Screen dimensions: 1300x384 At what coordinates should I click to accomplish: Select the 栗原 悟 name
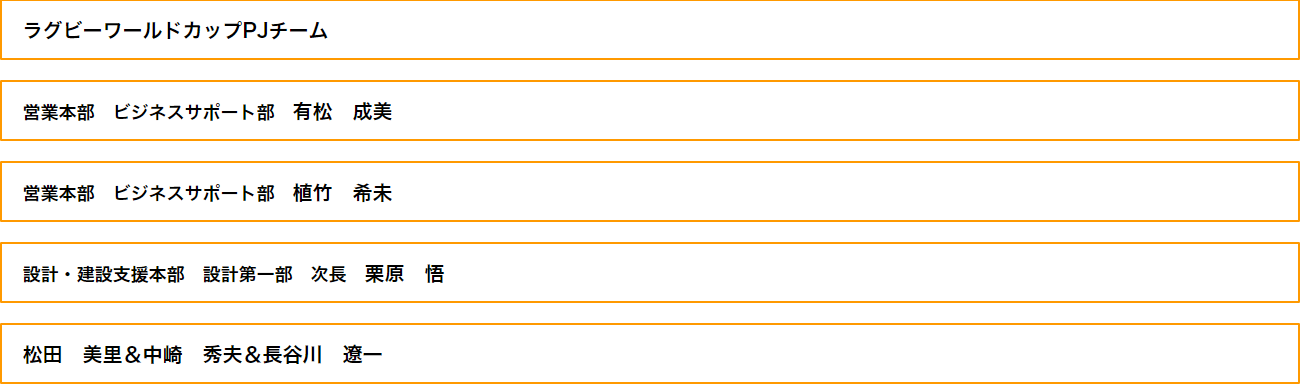(405, 274)
